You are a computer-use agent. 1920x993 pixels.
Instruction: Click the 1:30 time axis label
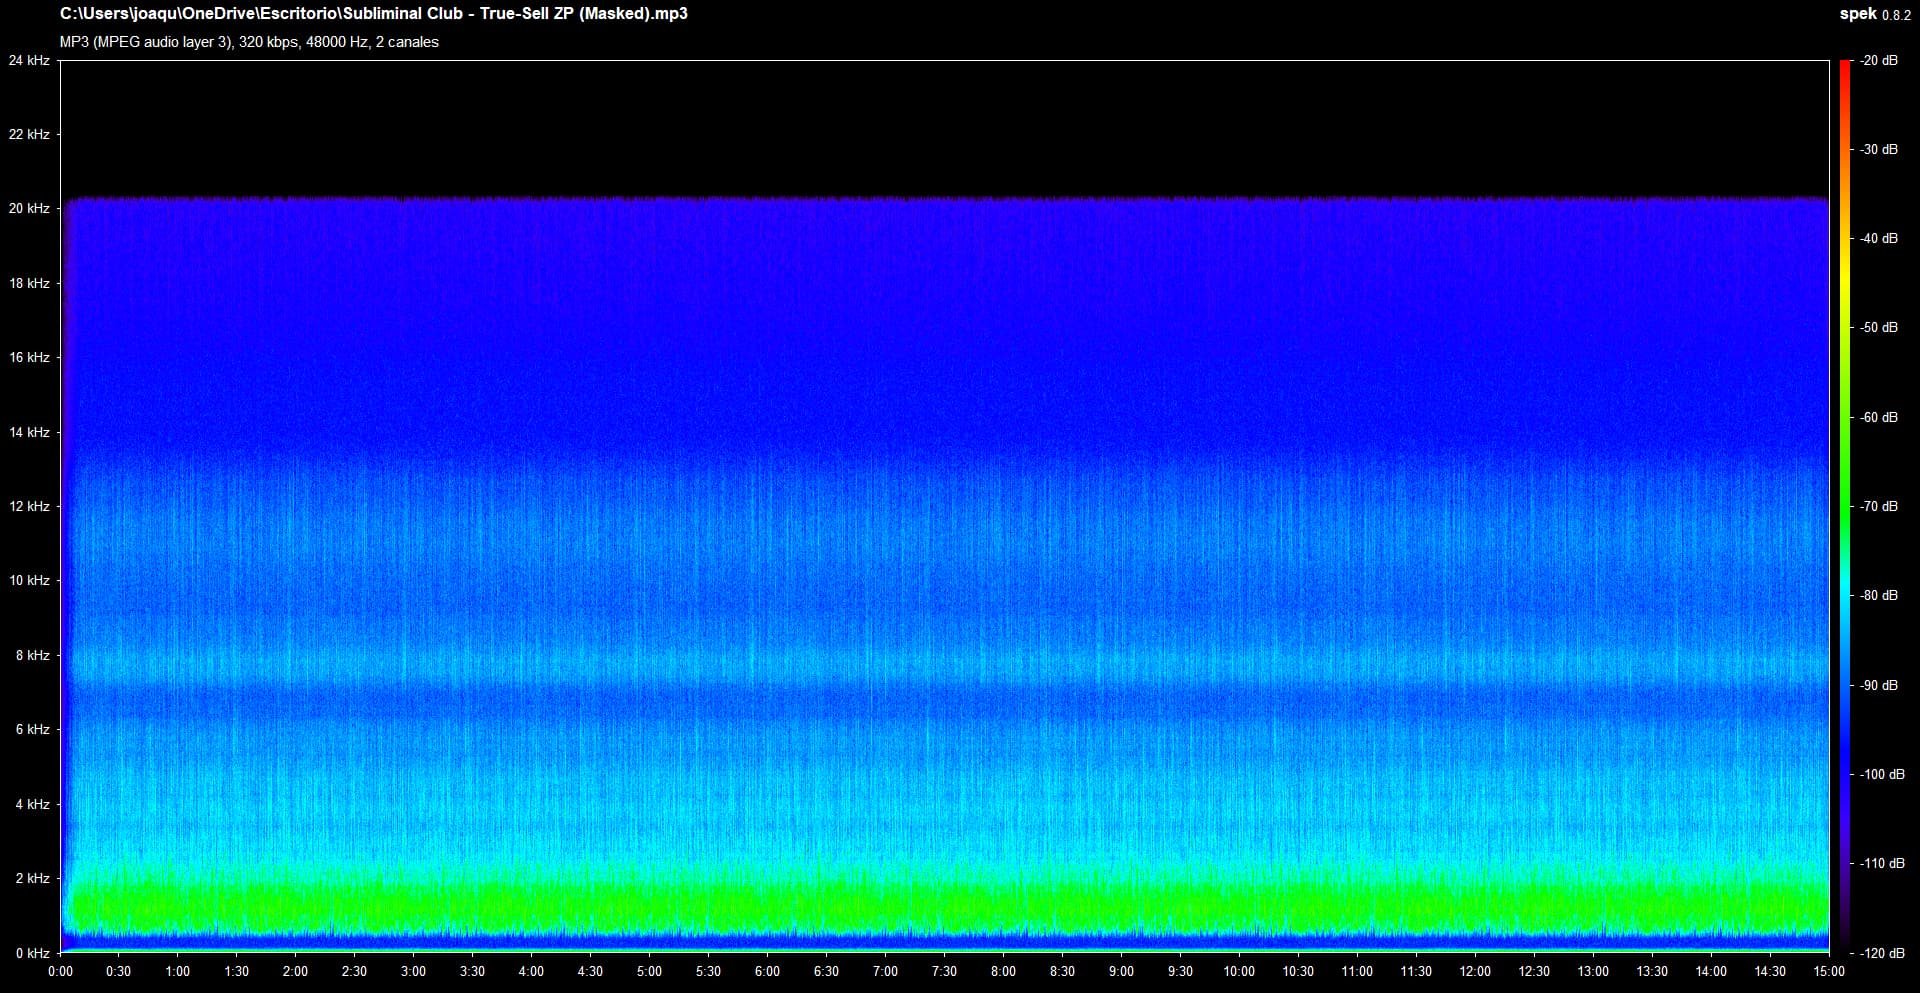tap(237, 971)
